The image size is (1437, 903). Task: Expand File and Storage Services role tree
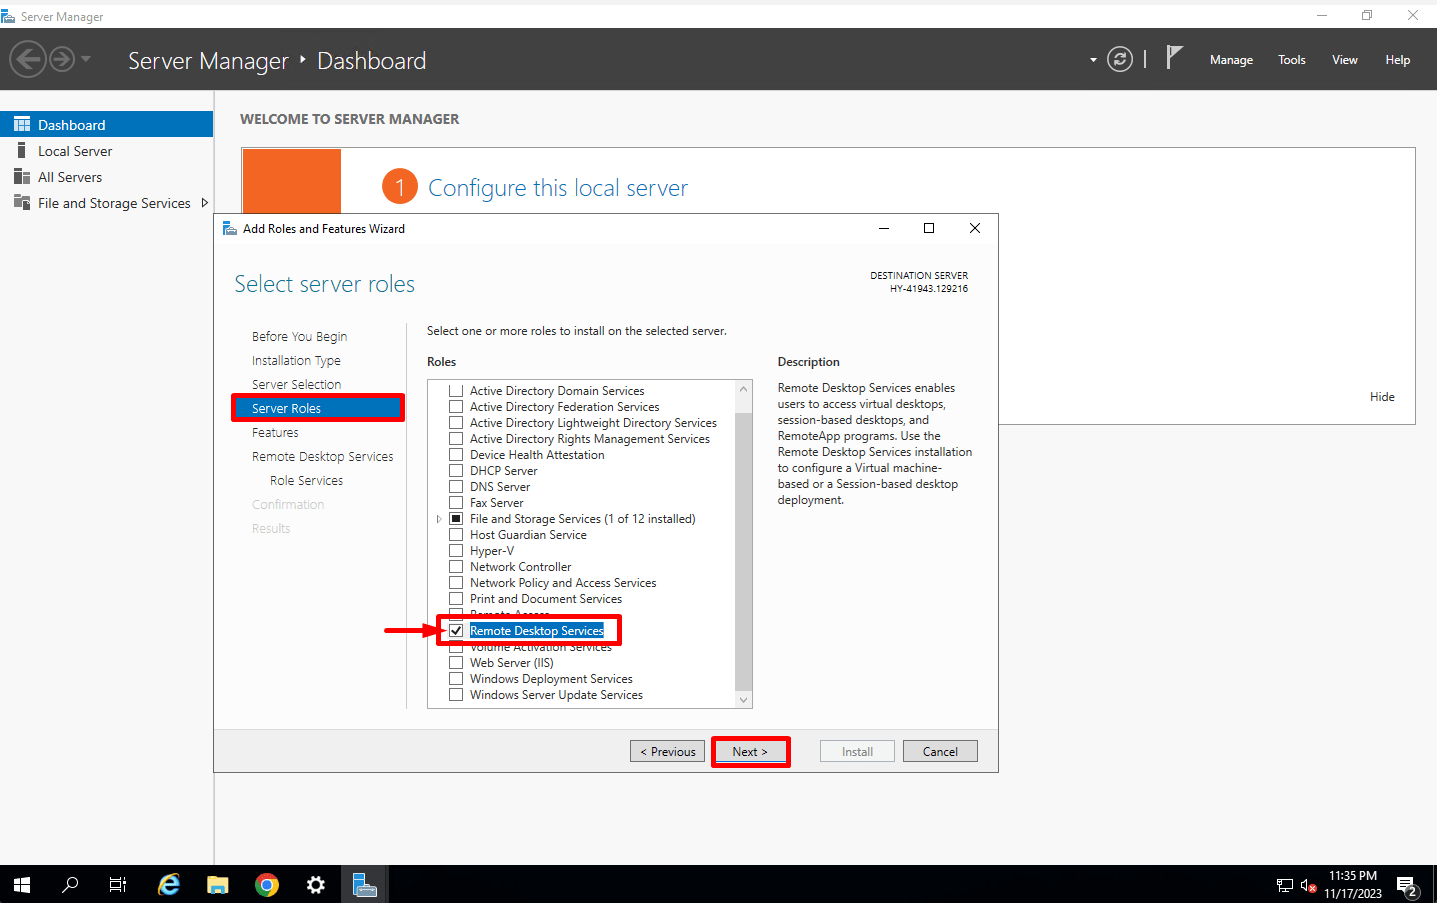point(439,518)
